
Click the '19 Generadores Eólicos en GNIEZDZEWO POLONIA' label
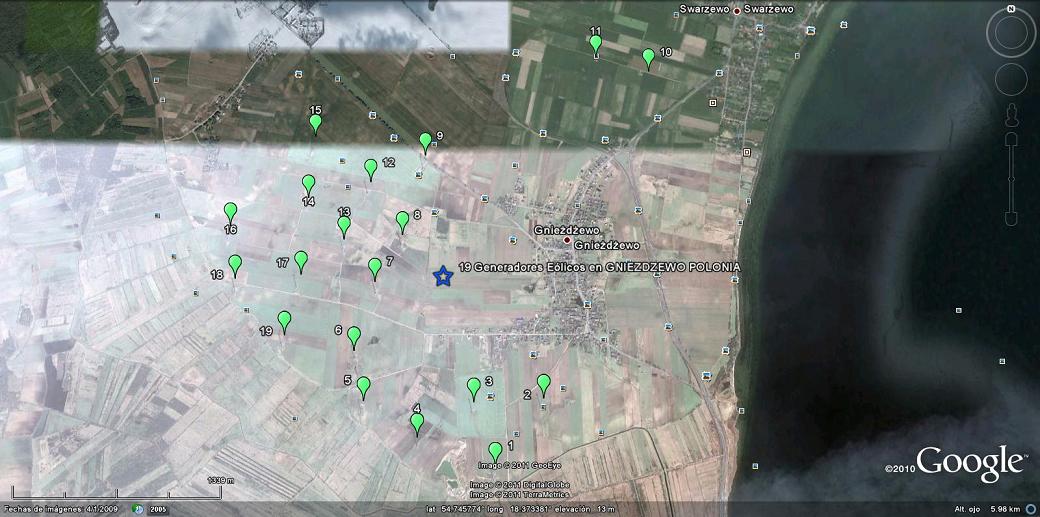pos(599,267)
